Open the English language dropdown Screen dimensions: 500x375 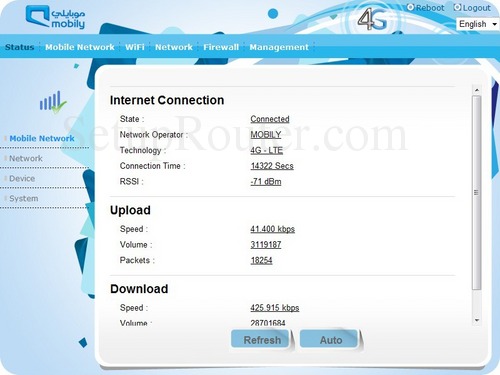tap(477, 24)
